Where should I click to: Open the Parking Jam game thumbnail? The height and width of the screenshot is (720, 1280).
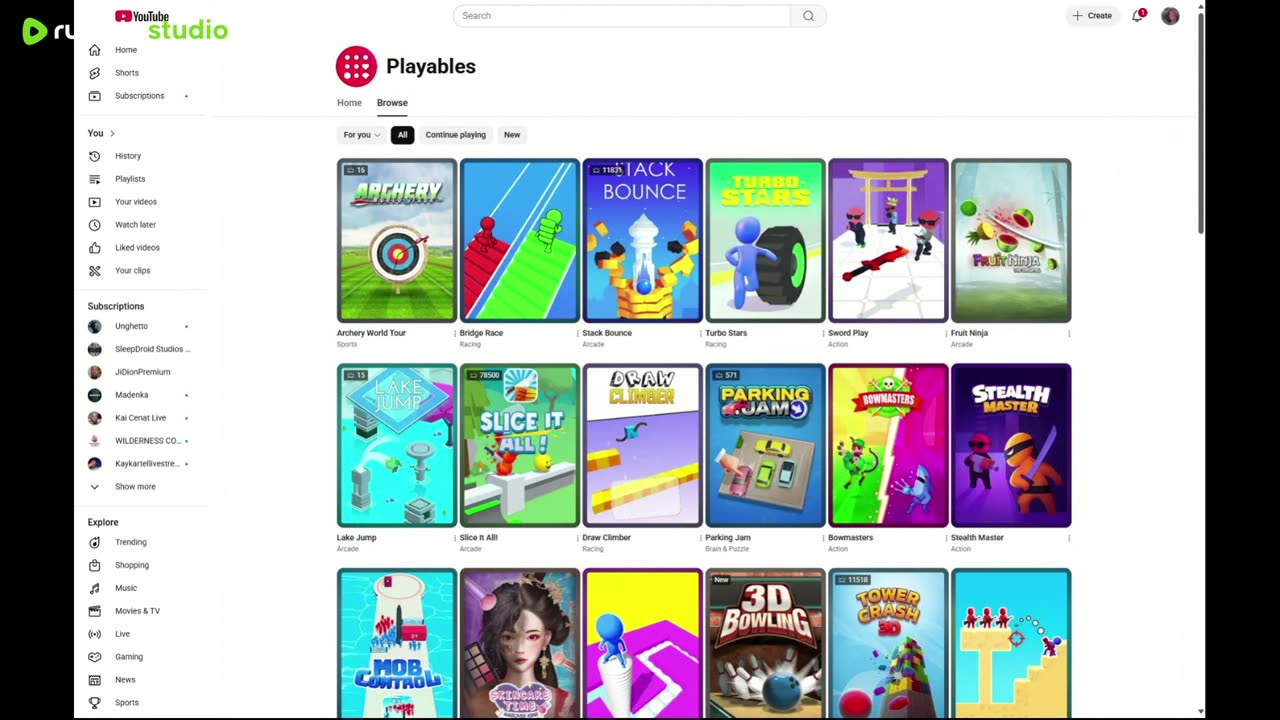point(766,445)
